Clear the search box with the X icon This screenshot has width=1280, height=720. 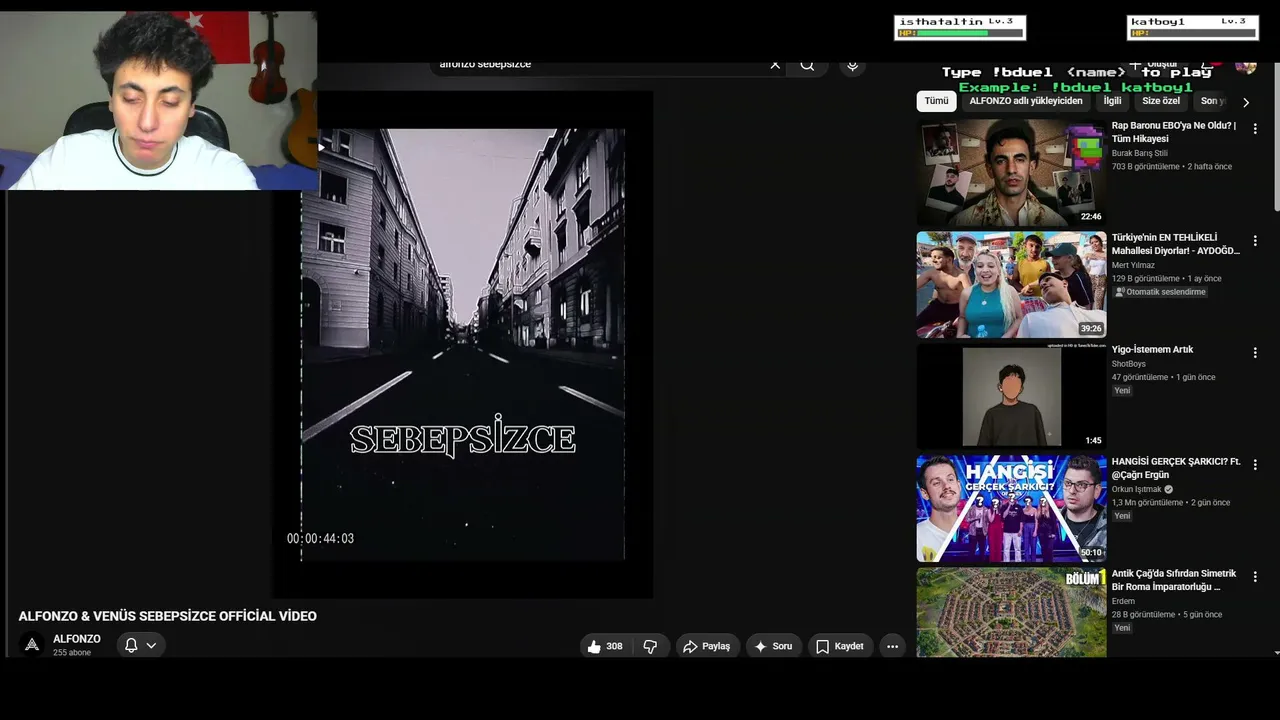(775, 65)
